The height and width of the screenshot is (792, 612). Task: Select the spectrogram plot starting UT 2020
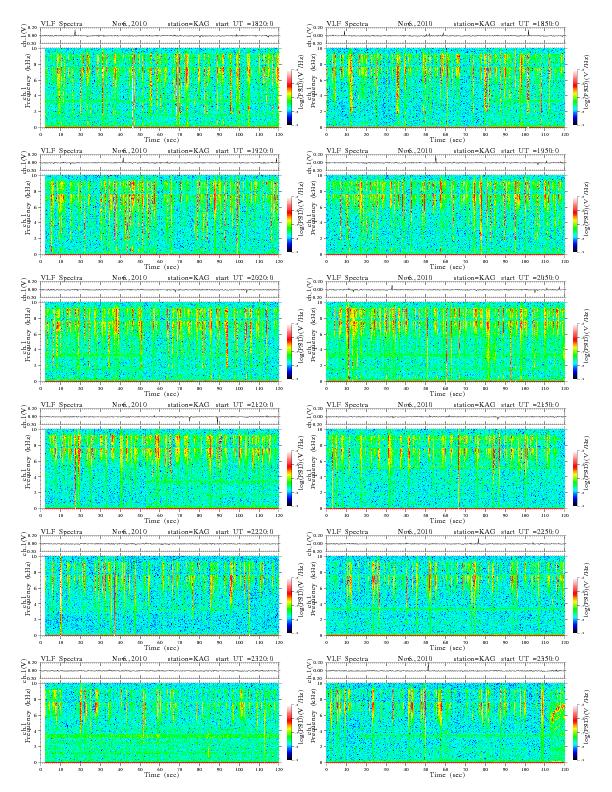pos(160,342)
